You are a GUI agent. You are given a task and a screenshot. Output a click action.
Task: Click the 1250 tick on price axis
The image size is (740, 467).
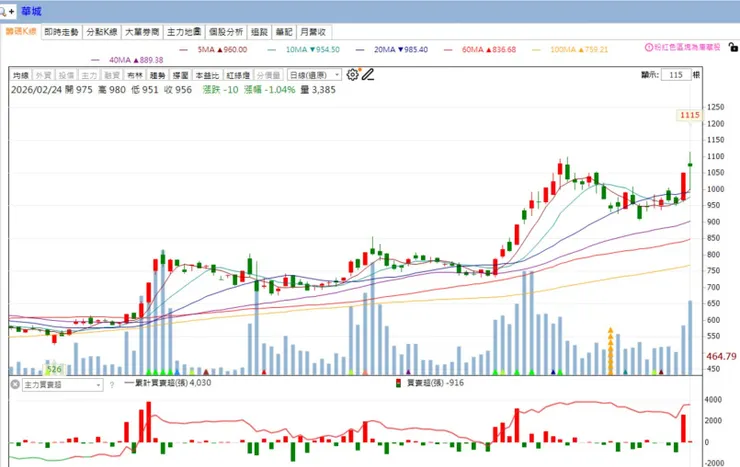[715, 108]
